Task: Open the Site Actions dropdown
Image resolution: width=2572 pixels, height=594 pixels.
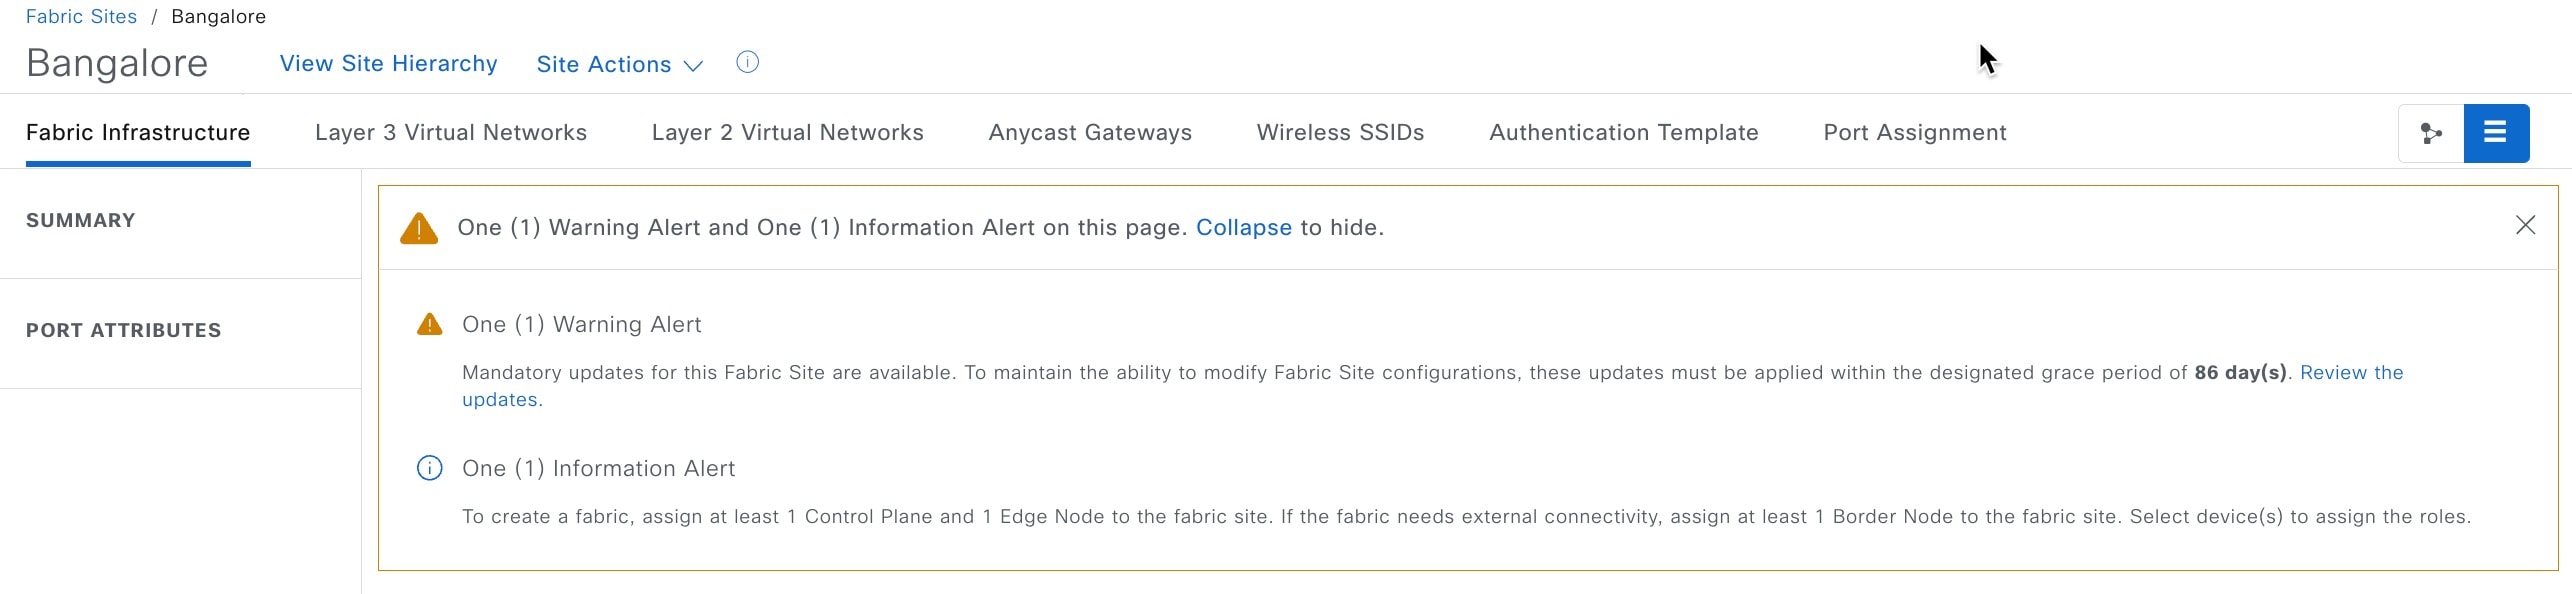Action: [x=620, y=64]
